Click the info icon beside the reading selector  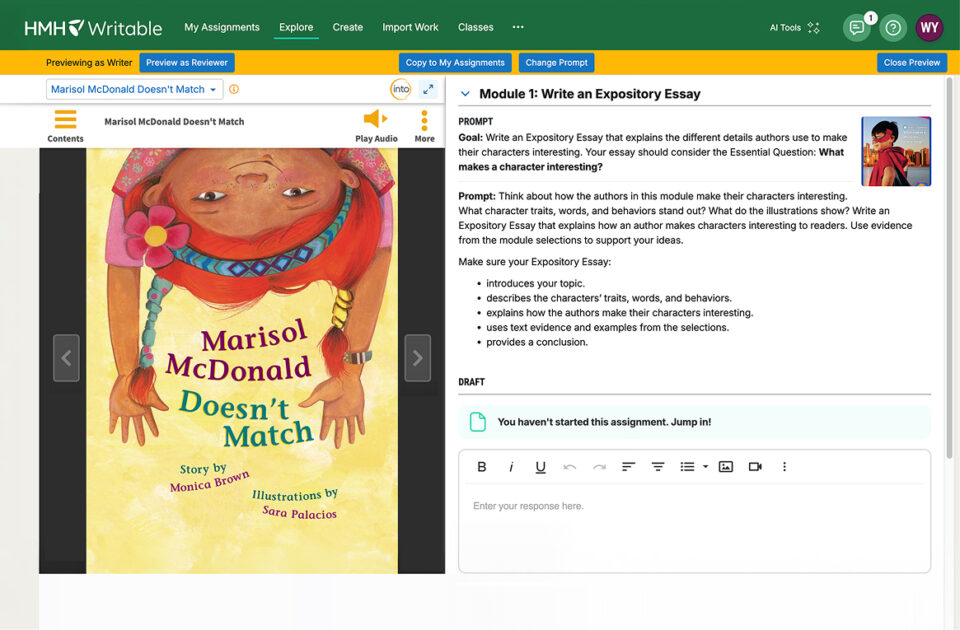click(234, 89)
